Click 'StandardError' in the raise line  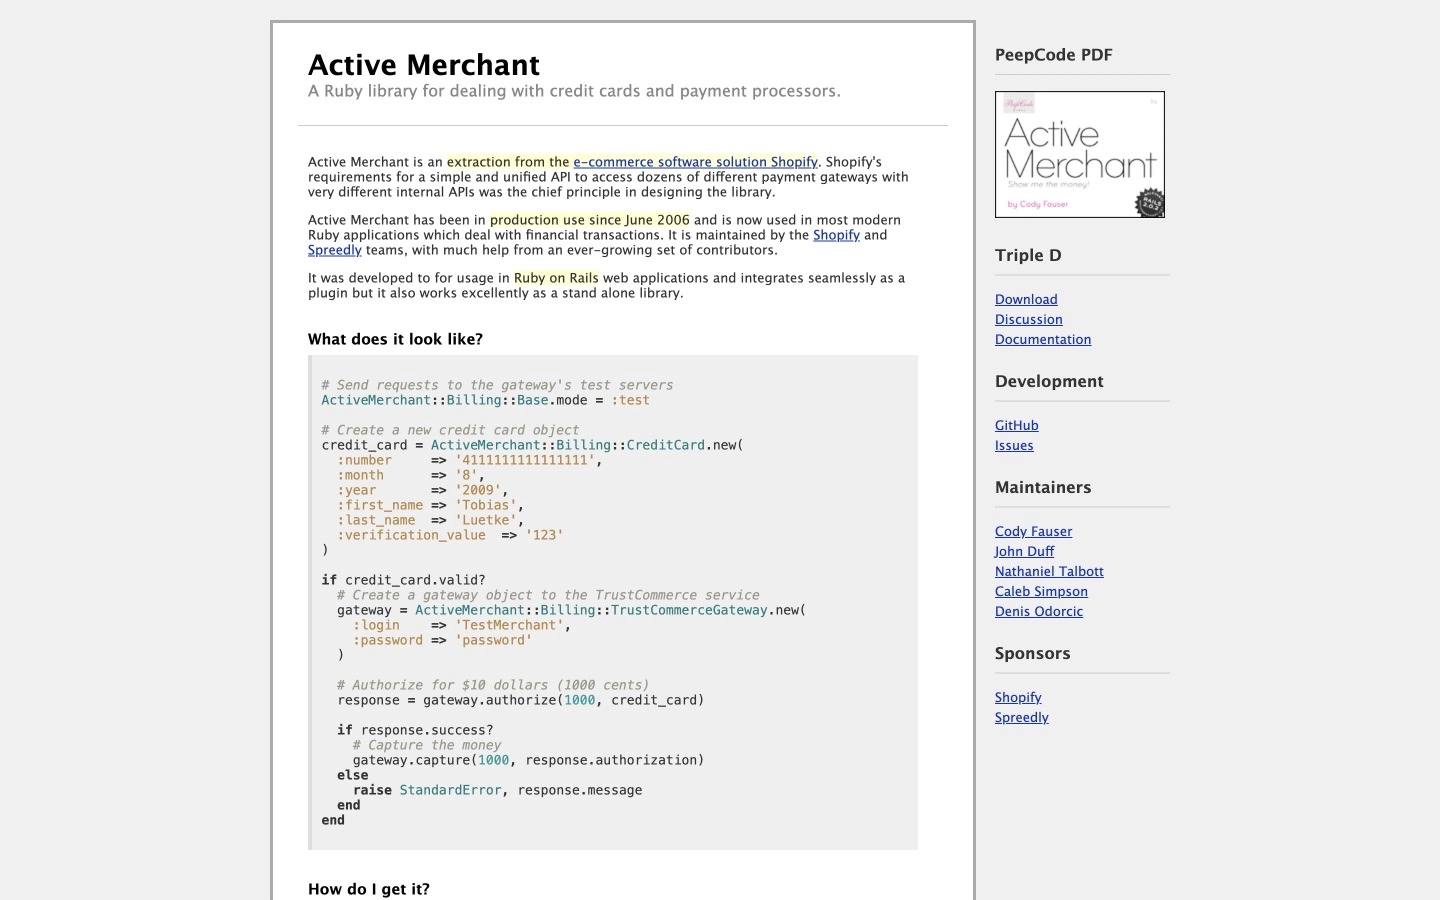point(450,790)
